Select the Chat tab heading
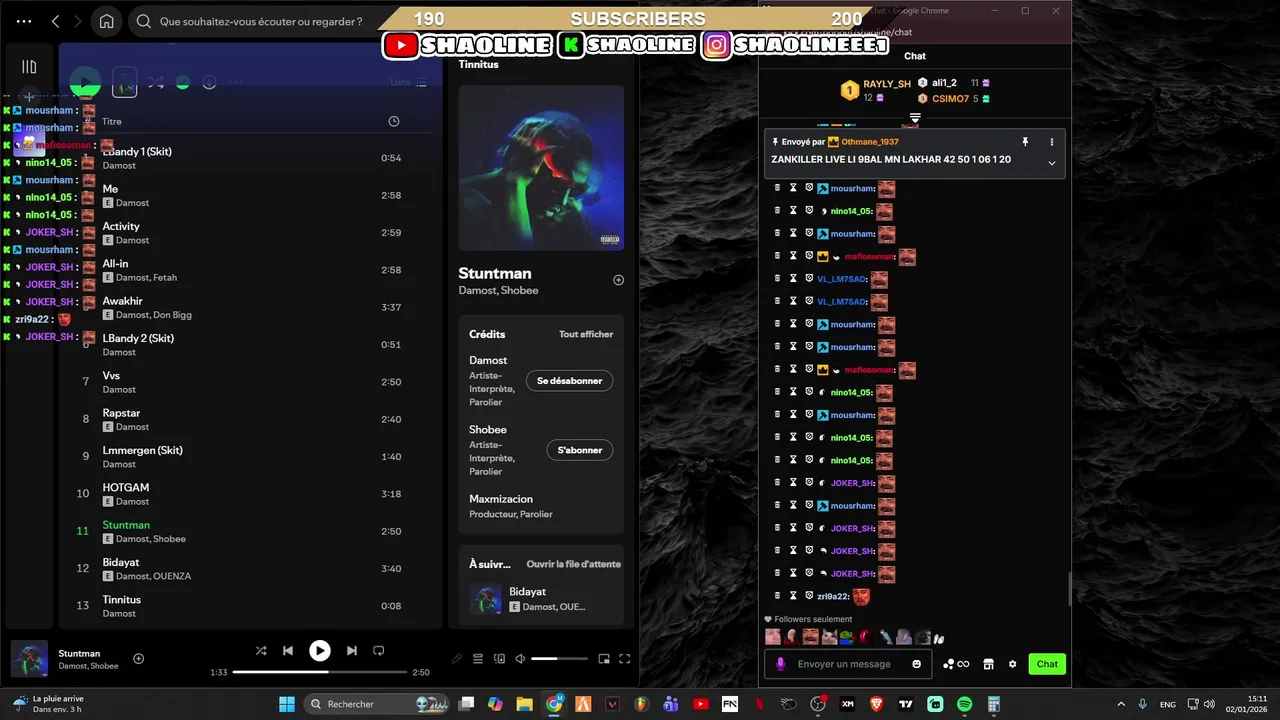 (915, 56)
